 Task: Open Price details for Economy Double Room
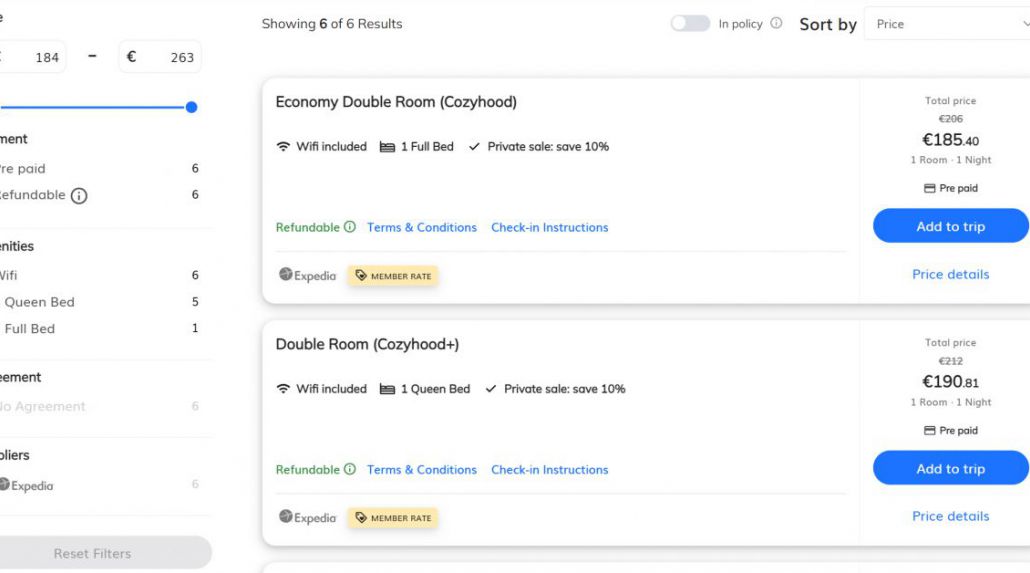pos(950,274)
